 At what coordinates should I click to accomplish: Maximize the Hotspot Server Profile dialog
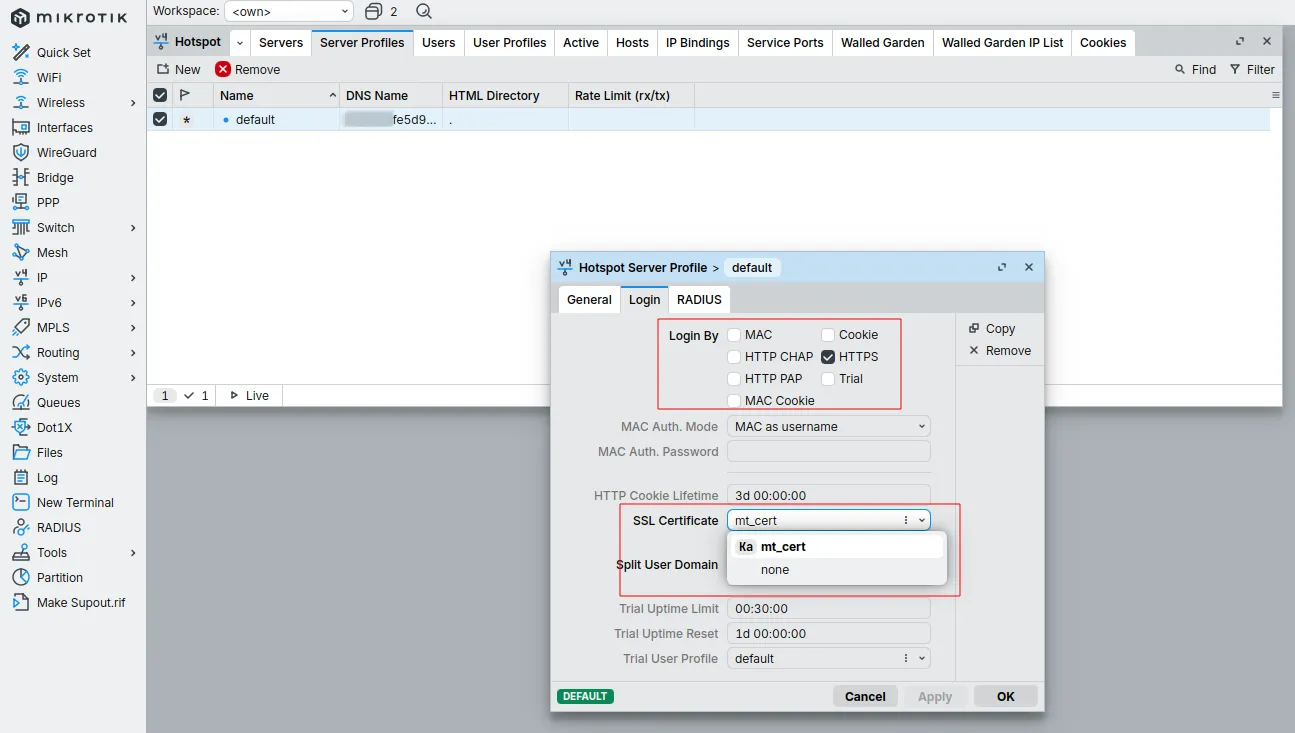pos(1002,267)
